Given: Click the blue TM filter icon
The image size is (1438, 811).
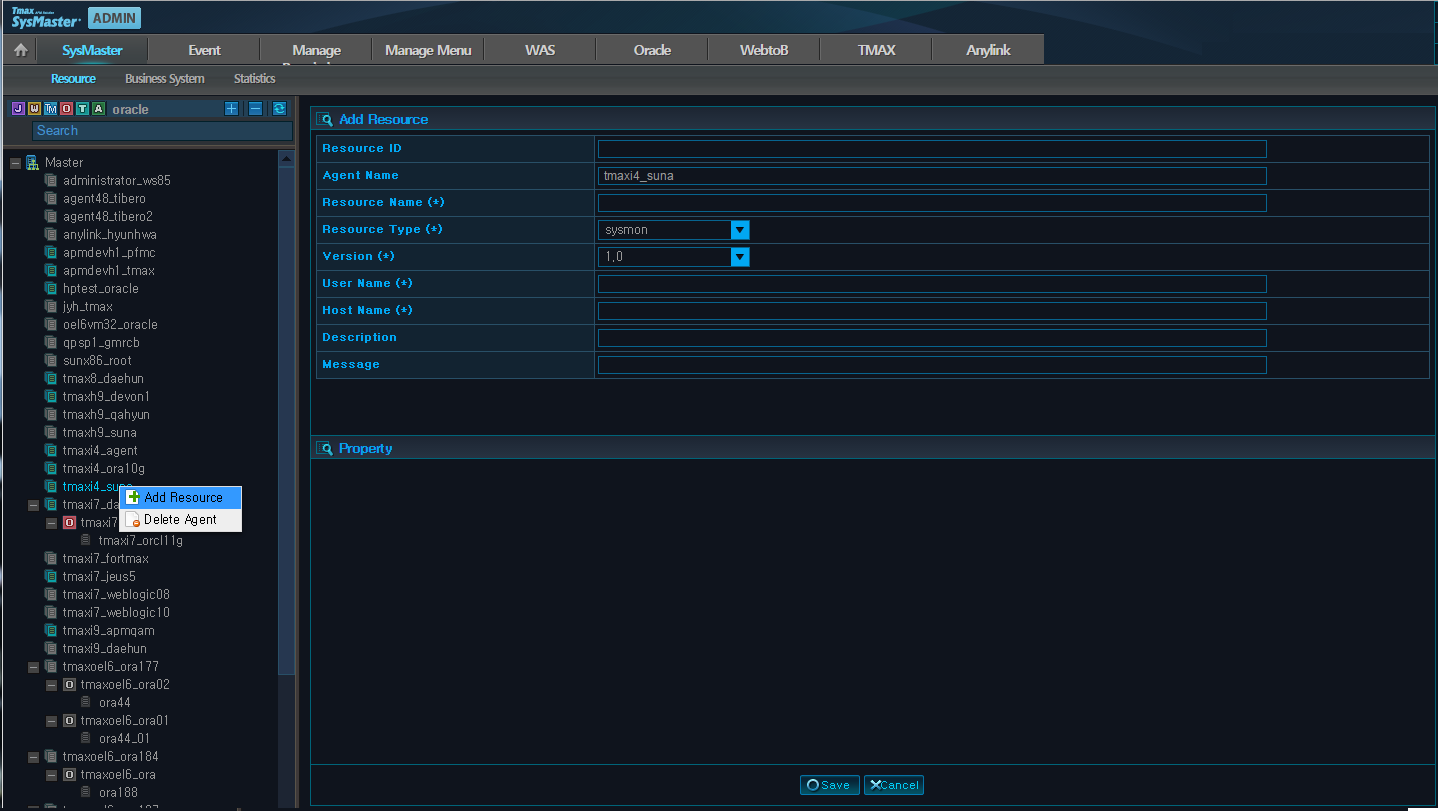Looking at the screenshot, I should point(50,109).
